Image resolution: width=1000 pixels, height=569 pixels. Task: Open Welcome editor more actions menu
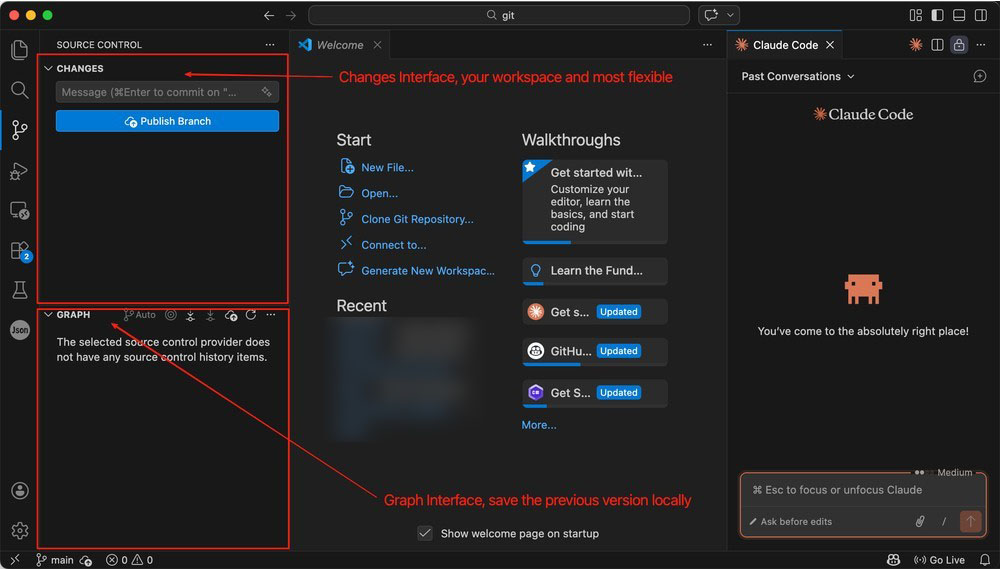707,45
